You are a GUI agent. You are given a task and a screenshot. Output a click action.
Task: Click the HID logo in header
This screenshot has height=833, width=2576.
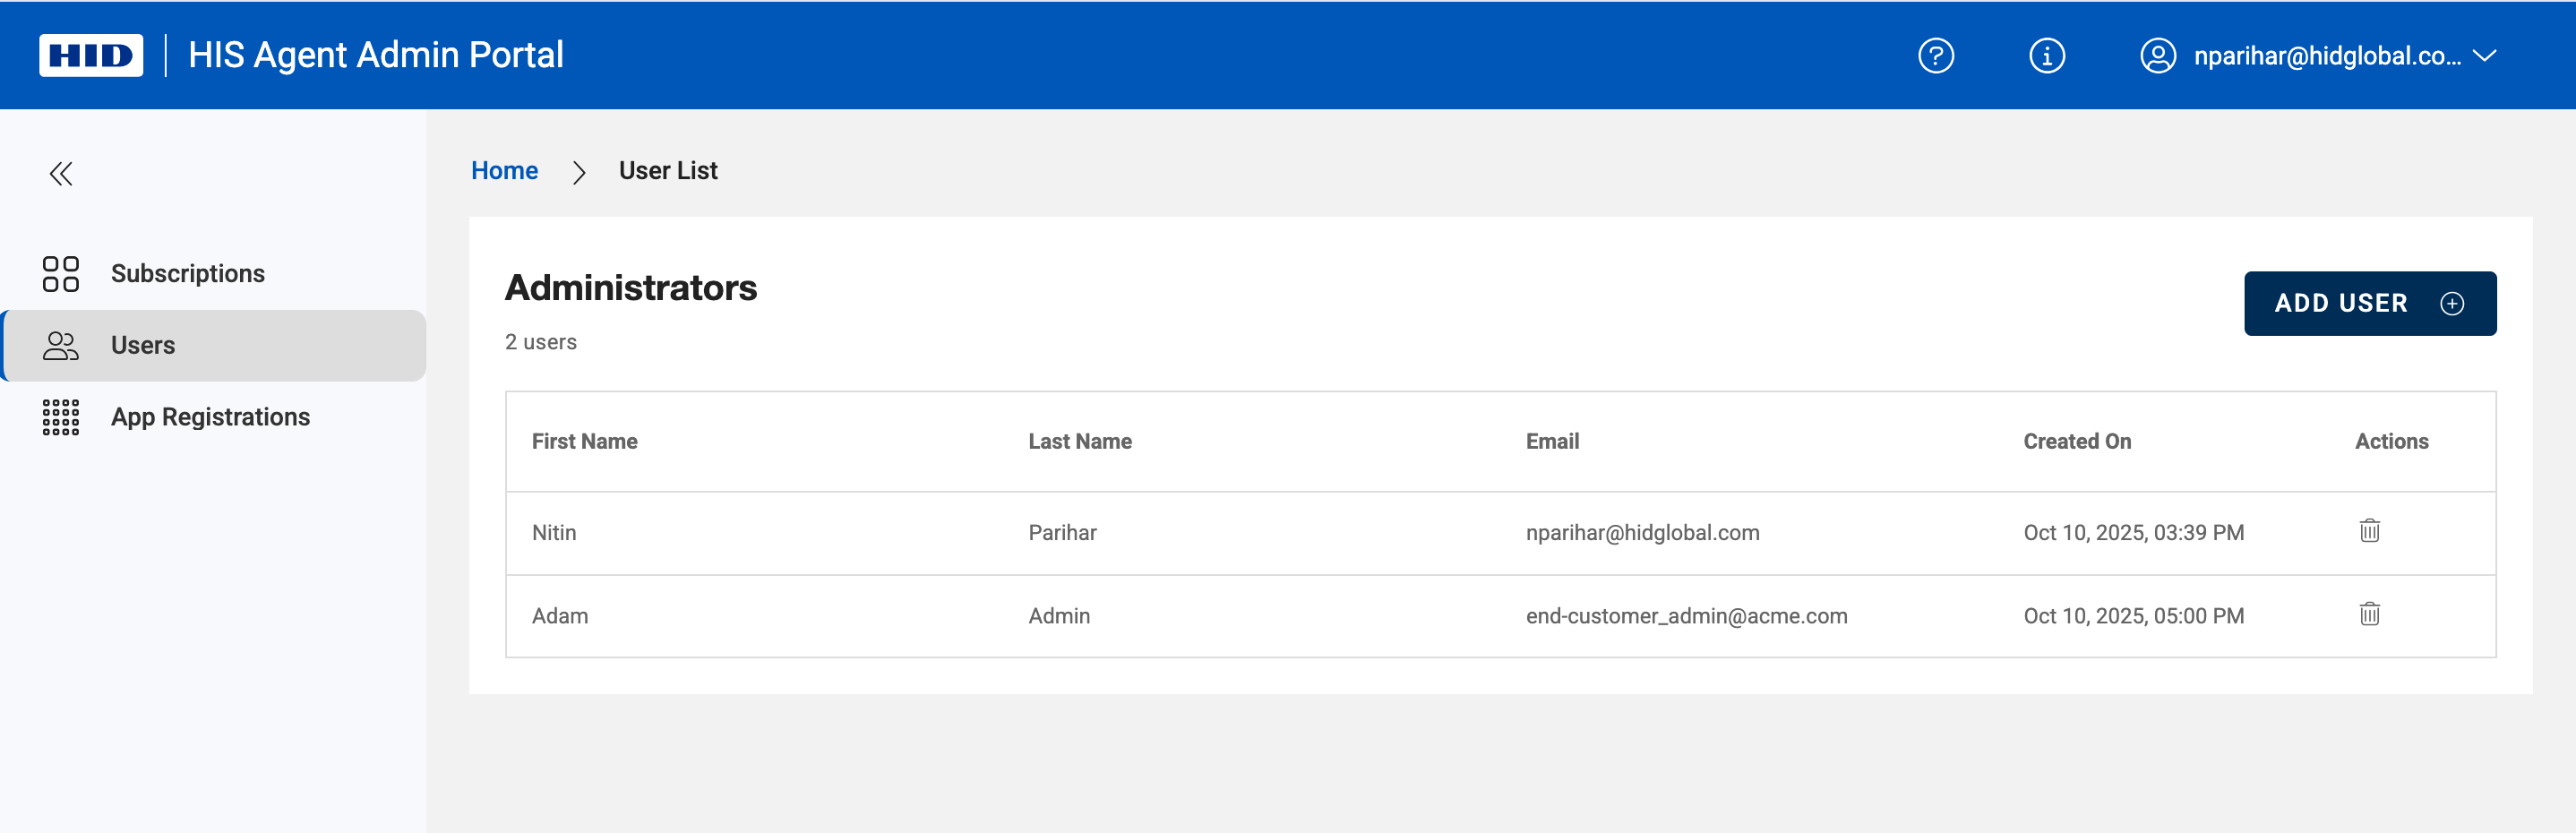point(91,55)
